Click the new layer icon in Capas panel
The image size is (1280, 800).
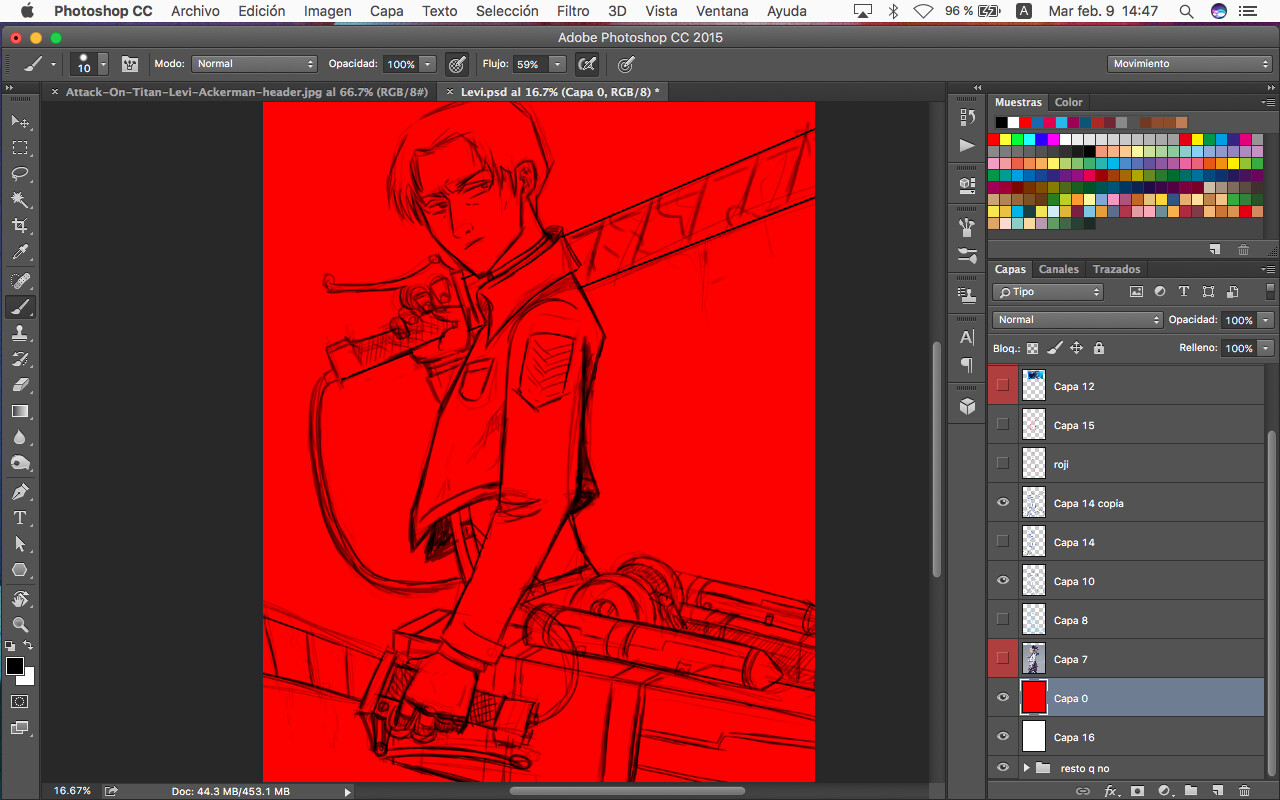coord(1218,790)
